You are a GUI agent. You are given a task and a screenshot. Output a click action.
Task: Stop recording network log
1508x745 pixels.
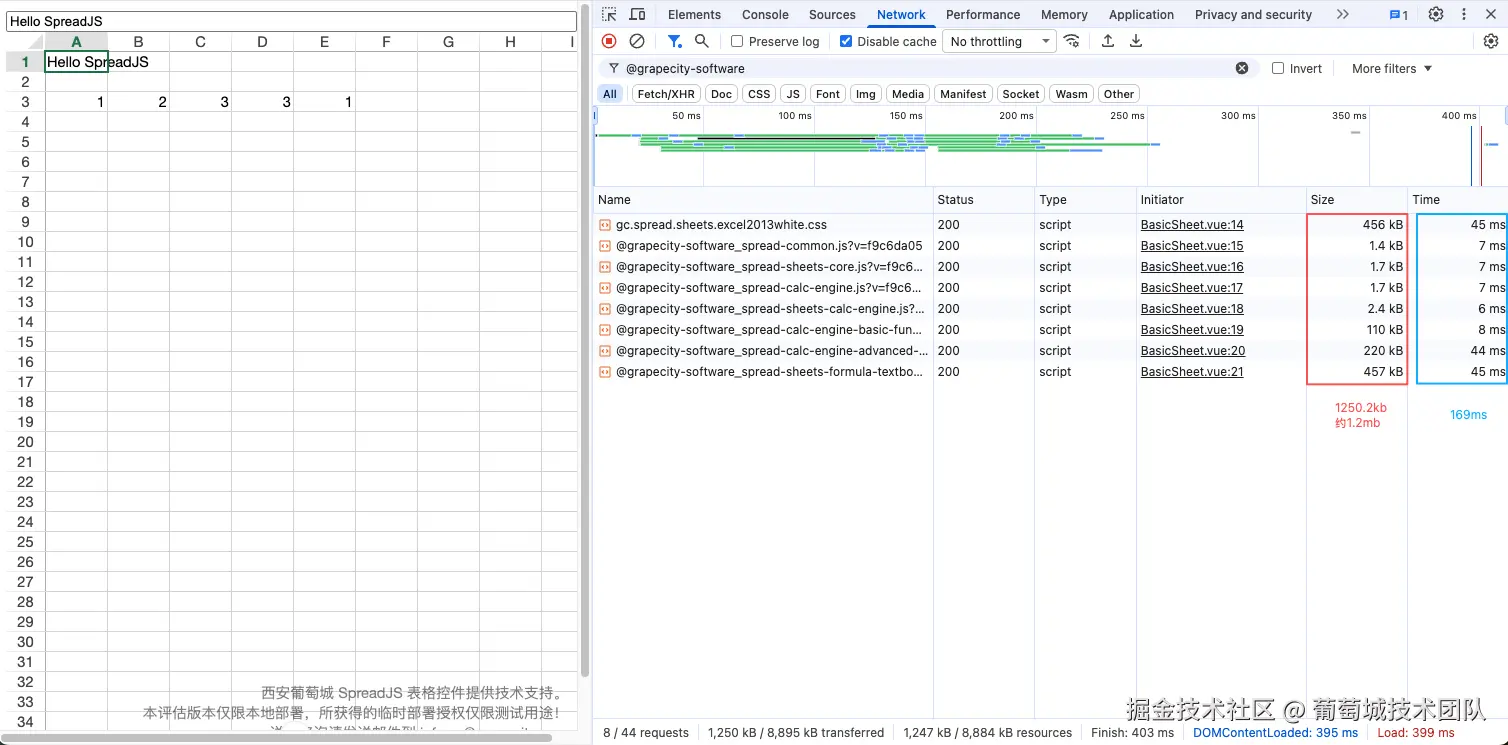point(609,41)
